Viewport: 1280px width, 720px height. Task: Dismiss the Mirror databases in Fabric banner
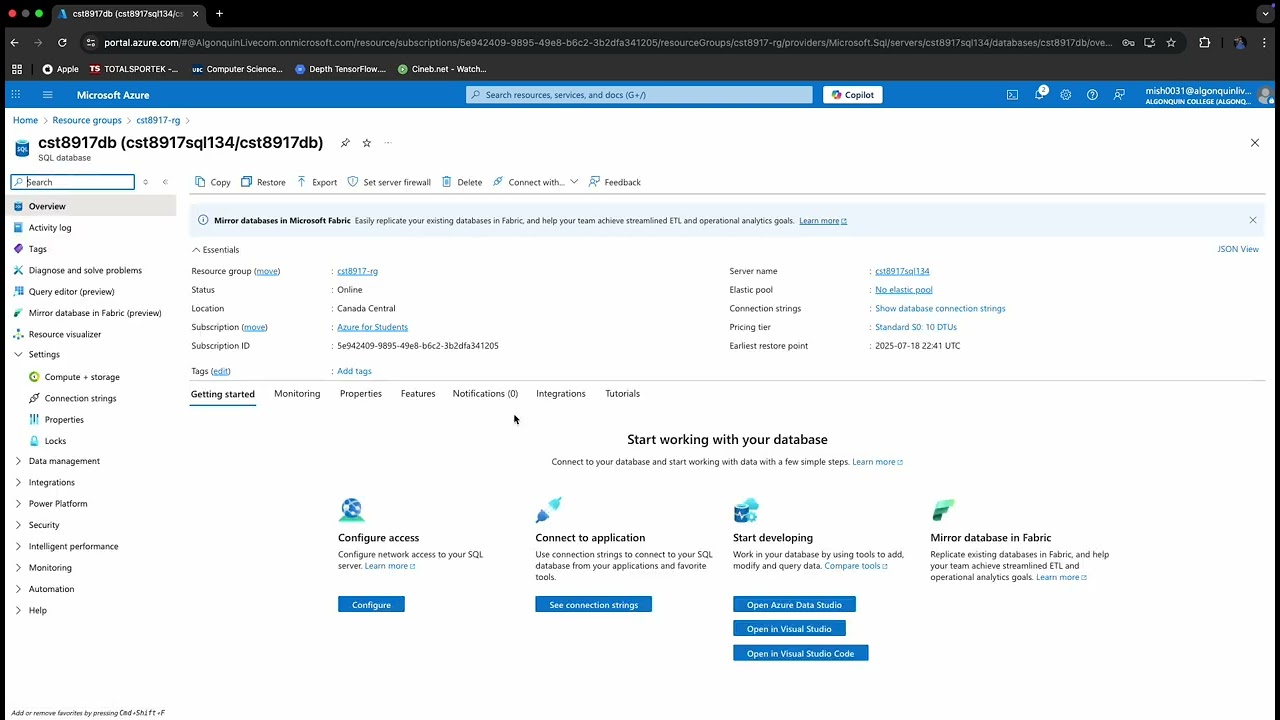pyautogui.click(x=1252, y=220)
